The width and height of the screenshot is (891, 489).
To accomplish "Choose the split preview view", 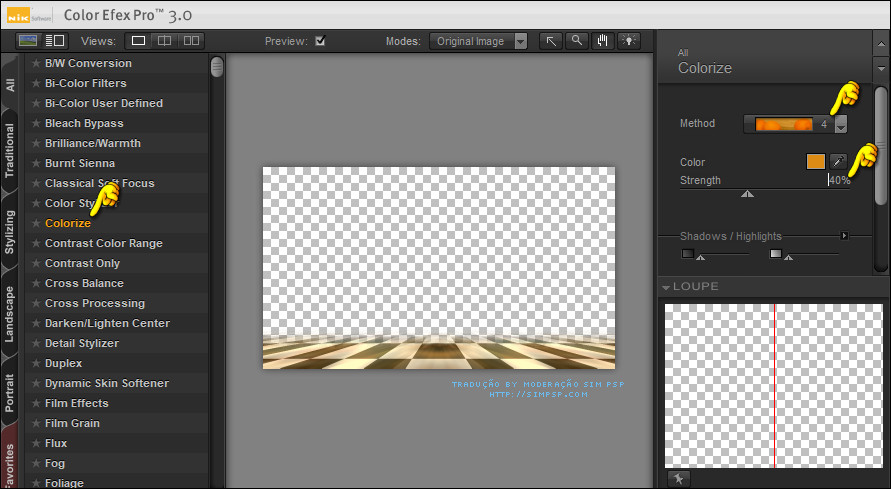I will click(164, 41).
